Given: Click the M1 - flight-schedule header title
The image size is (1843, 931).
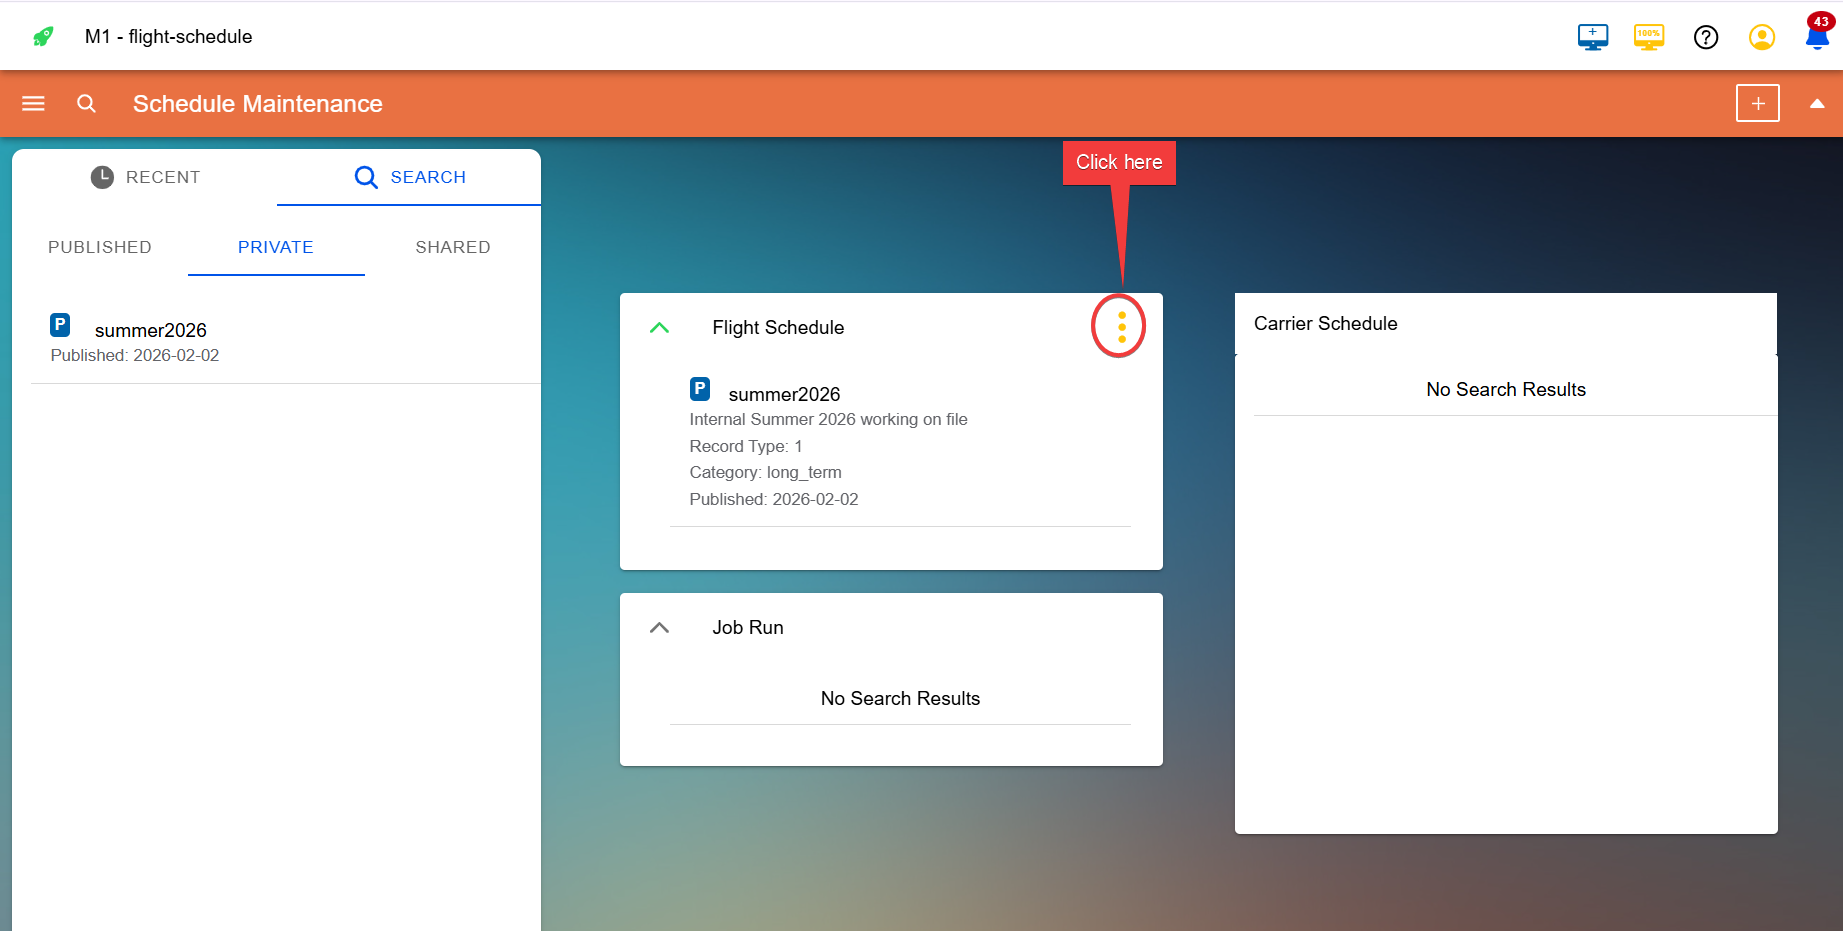Looking at the screenshot, I should click(168, 37).
